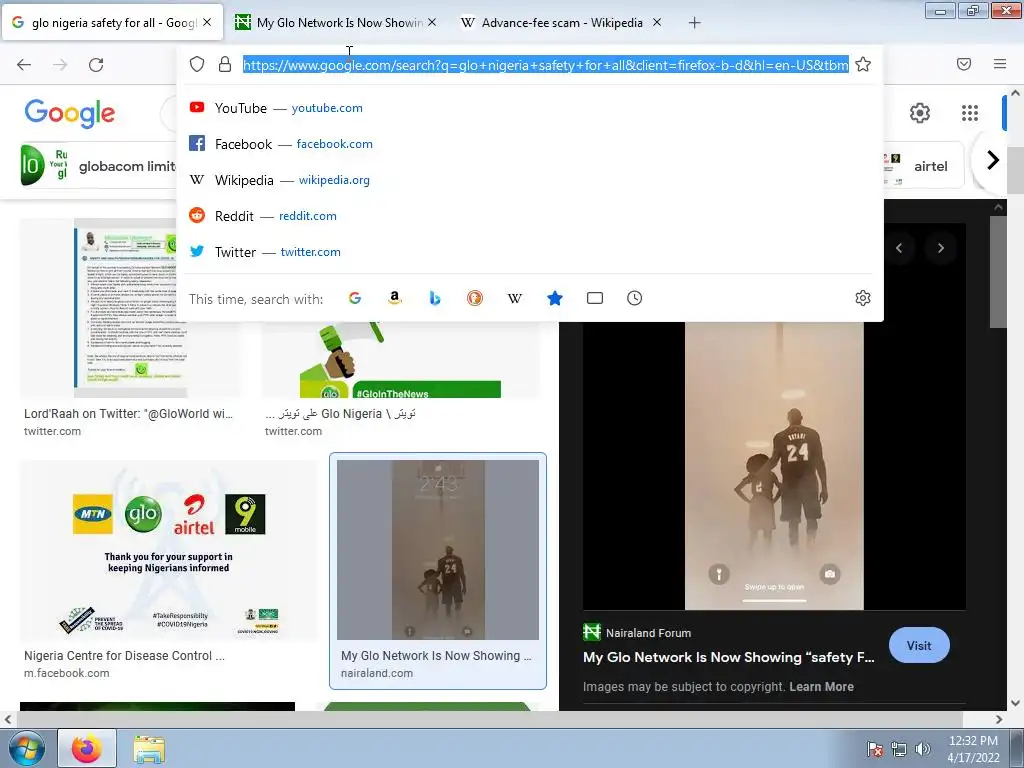Click the network tray icon

[899, 749]
